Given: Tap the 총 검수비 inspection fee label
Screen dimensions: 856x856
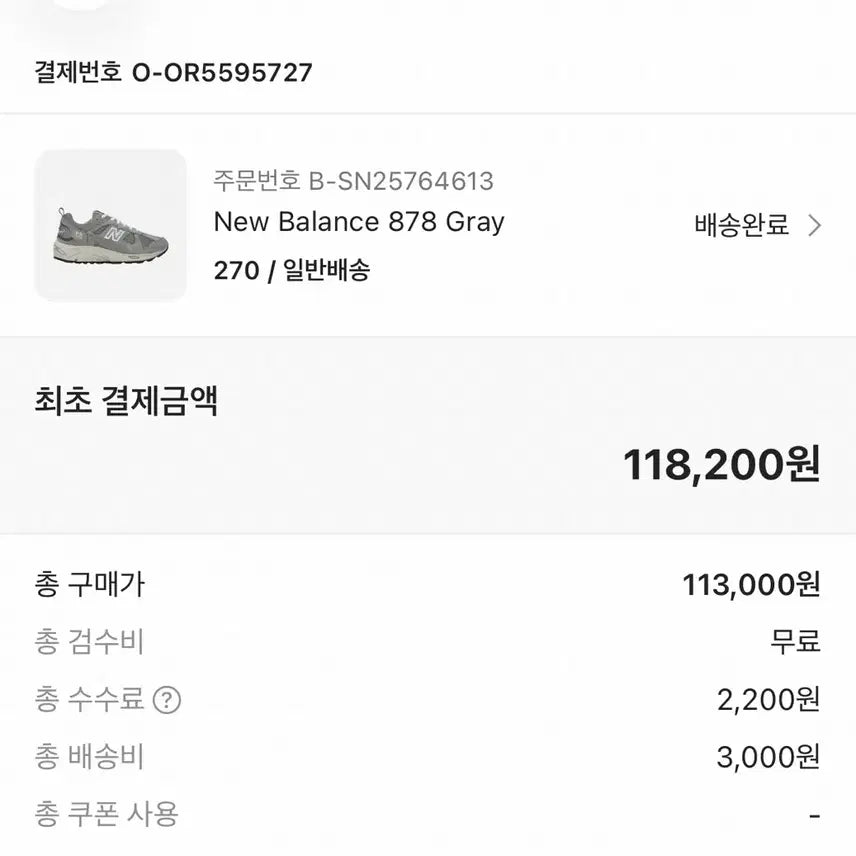Looking at the screenshot, I should click(x=89, y=642).
